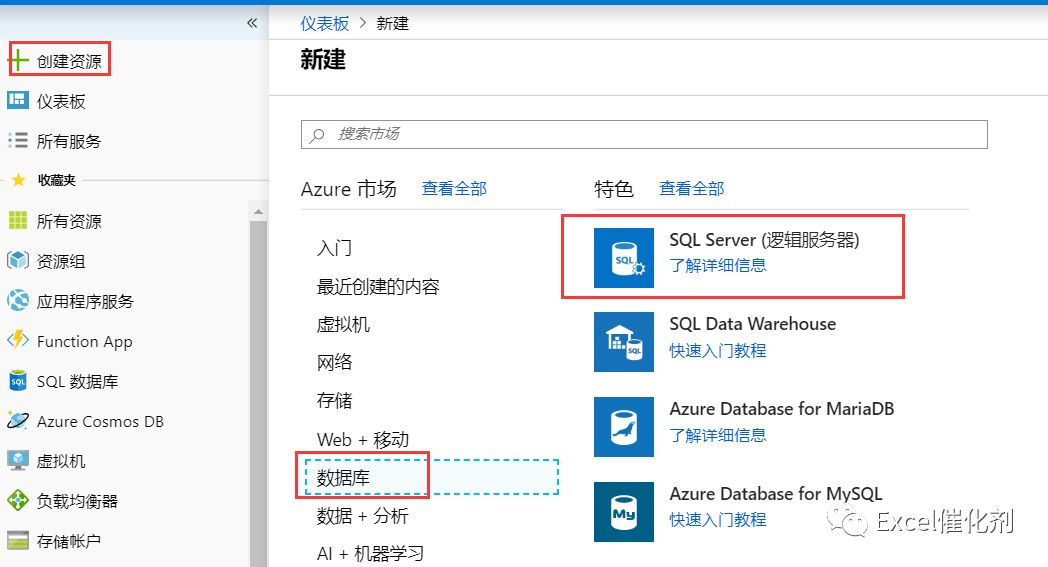The image size is (1048, 567).
Task: Open 快速入门教程 under SQL Data Warehouse
Action: coord(718,350)
